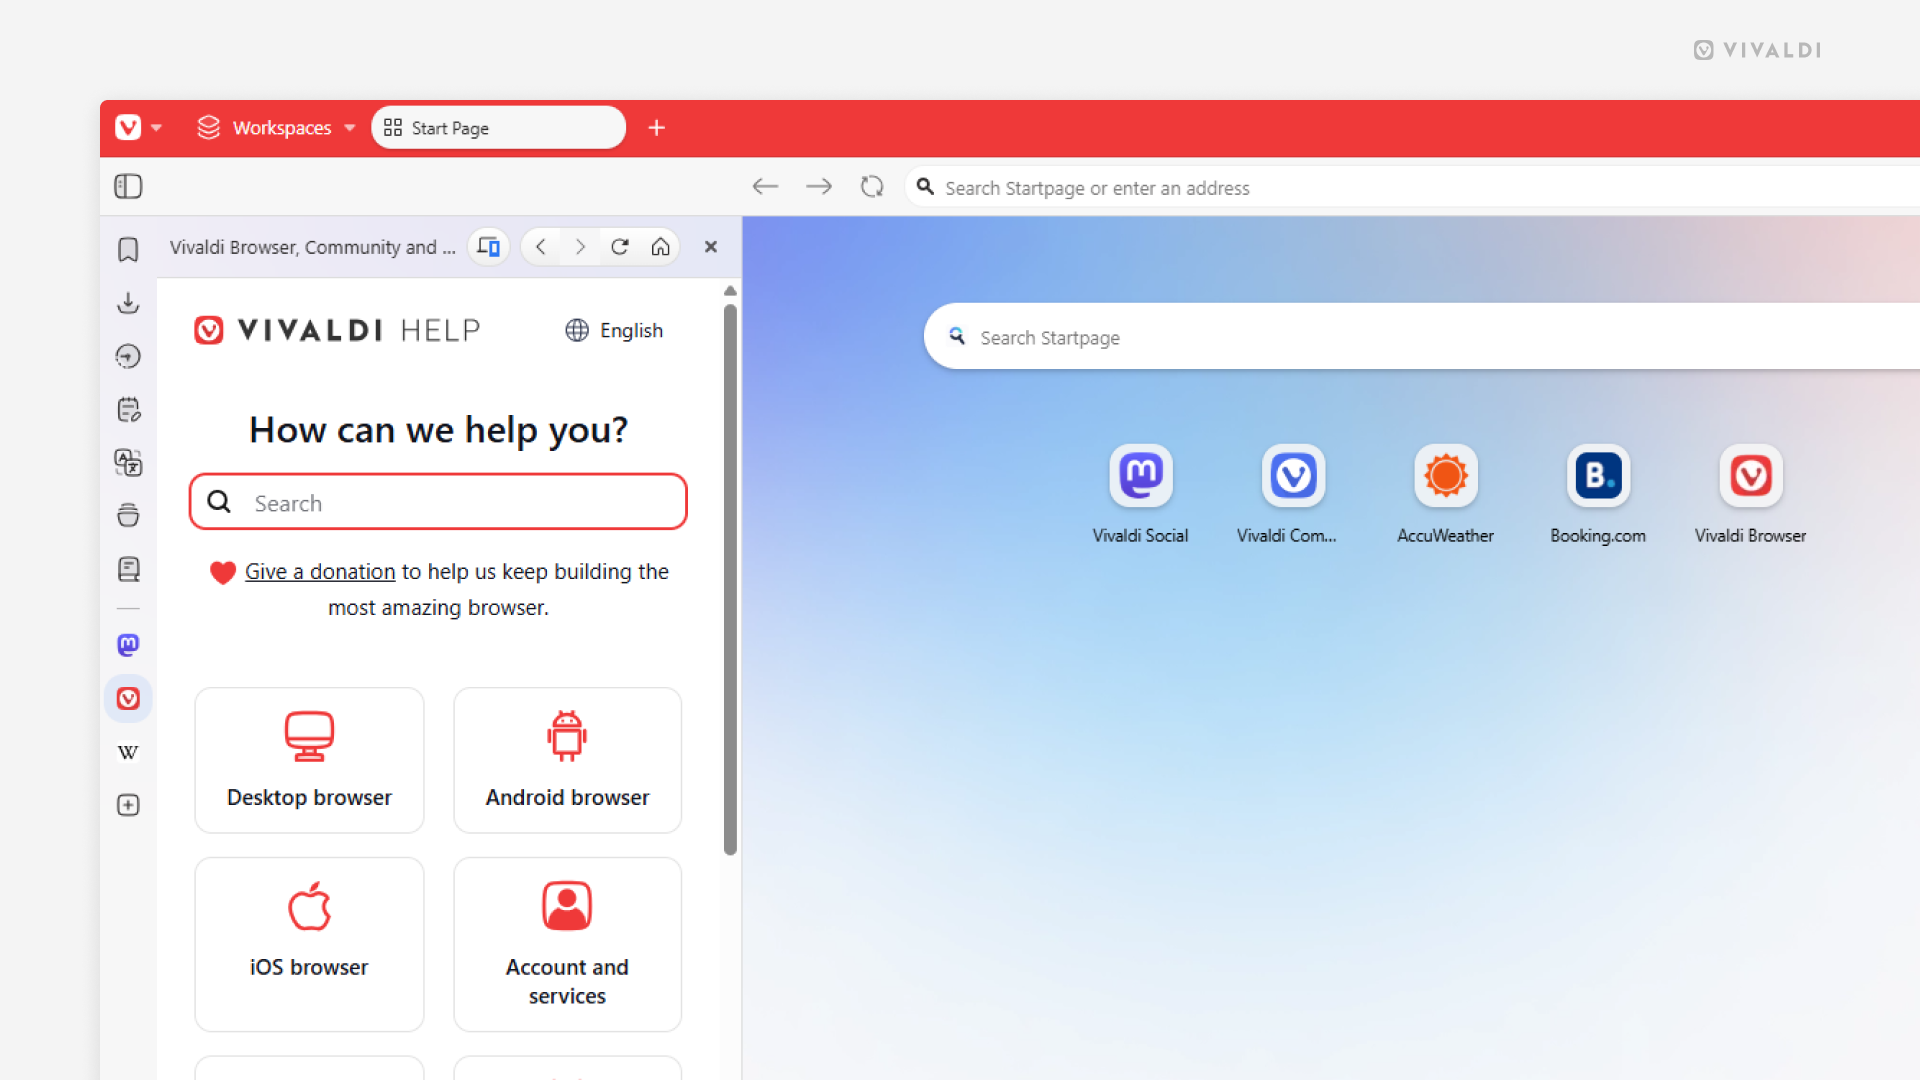Viewport: 1920px width, 1080px height.
Task: Open iOS browser help category
Action: (309, 944)
